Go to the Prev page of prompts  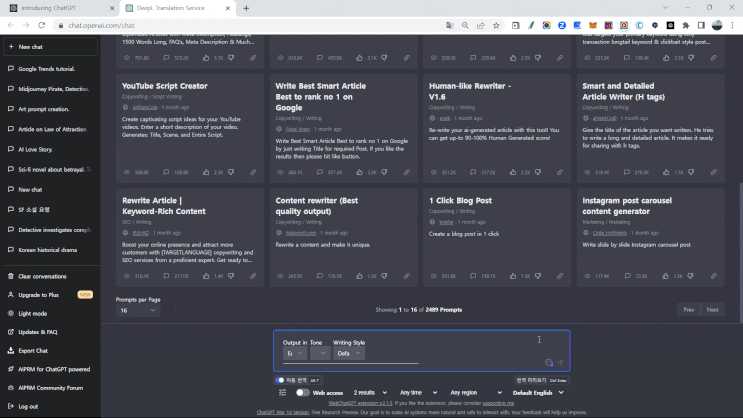pos(689,309)
